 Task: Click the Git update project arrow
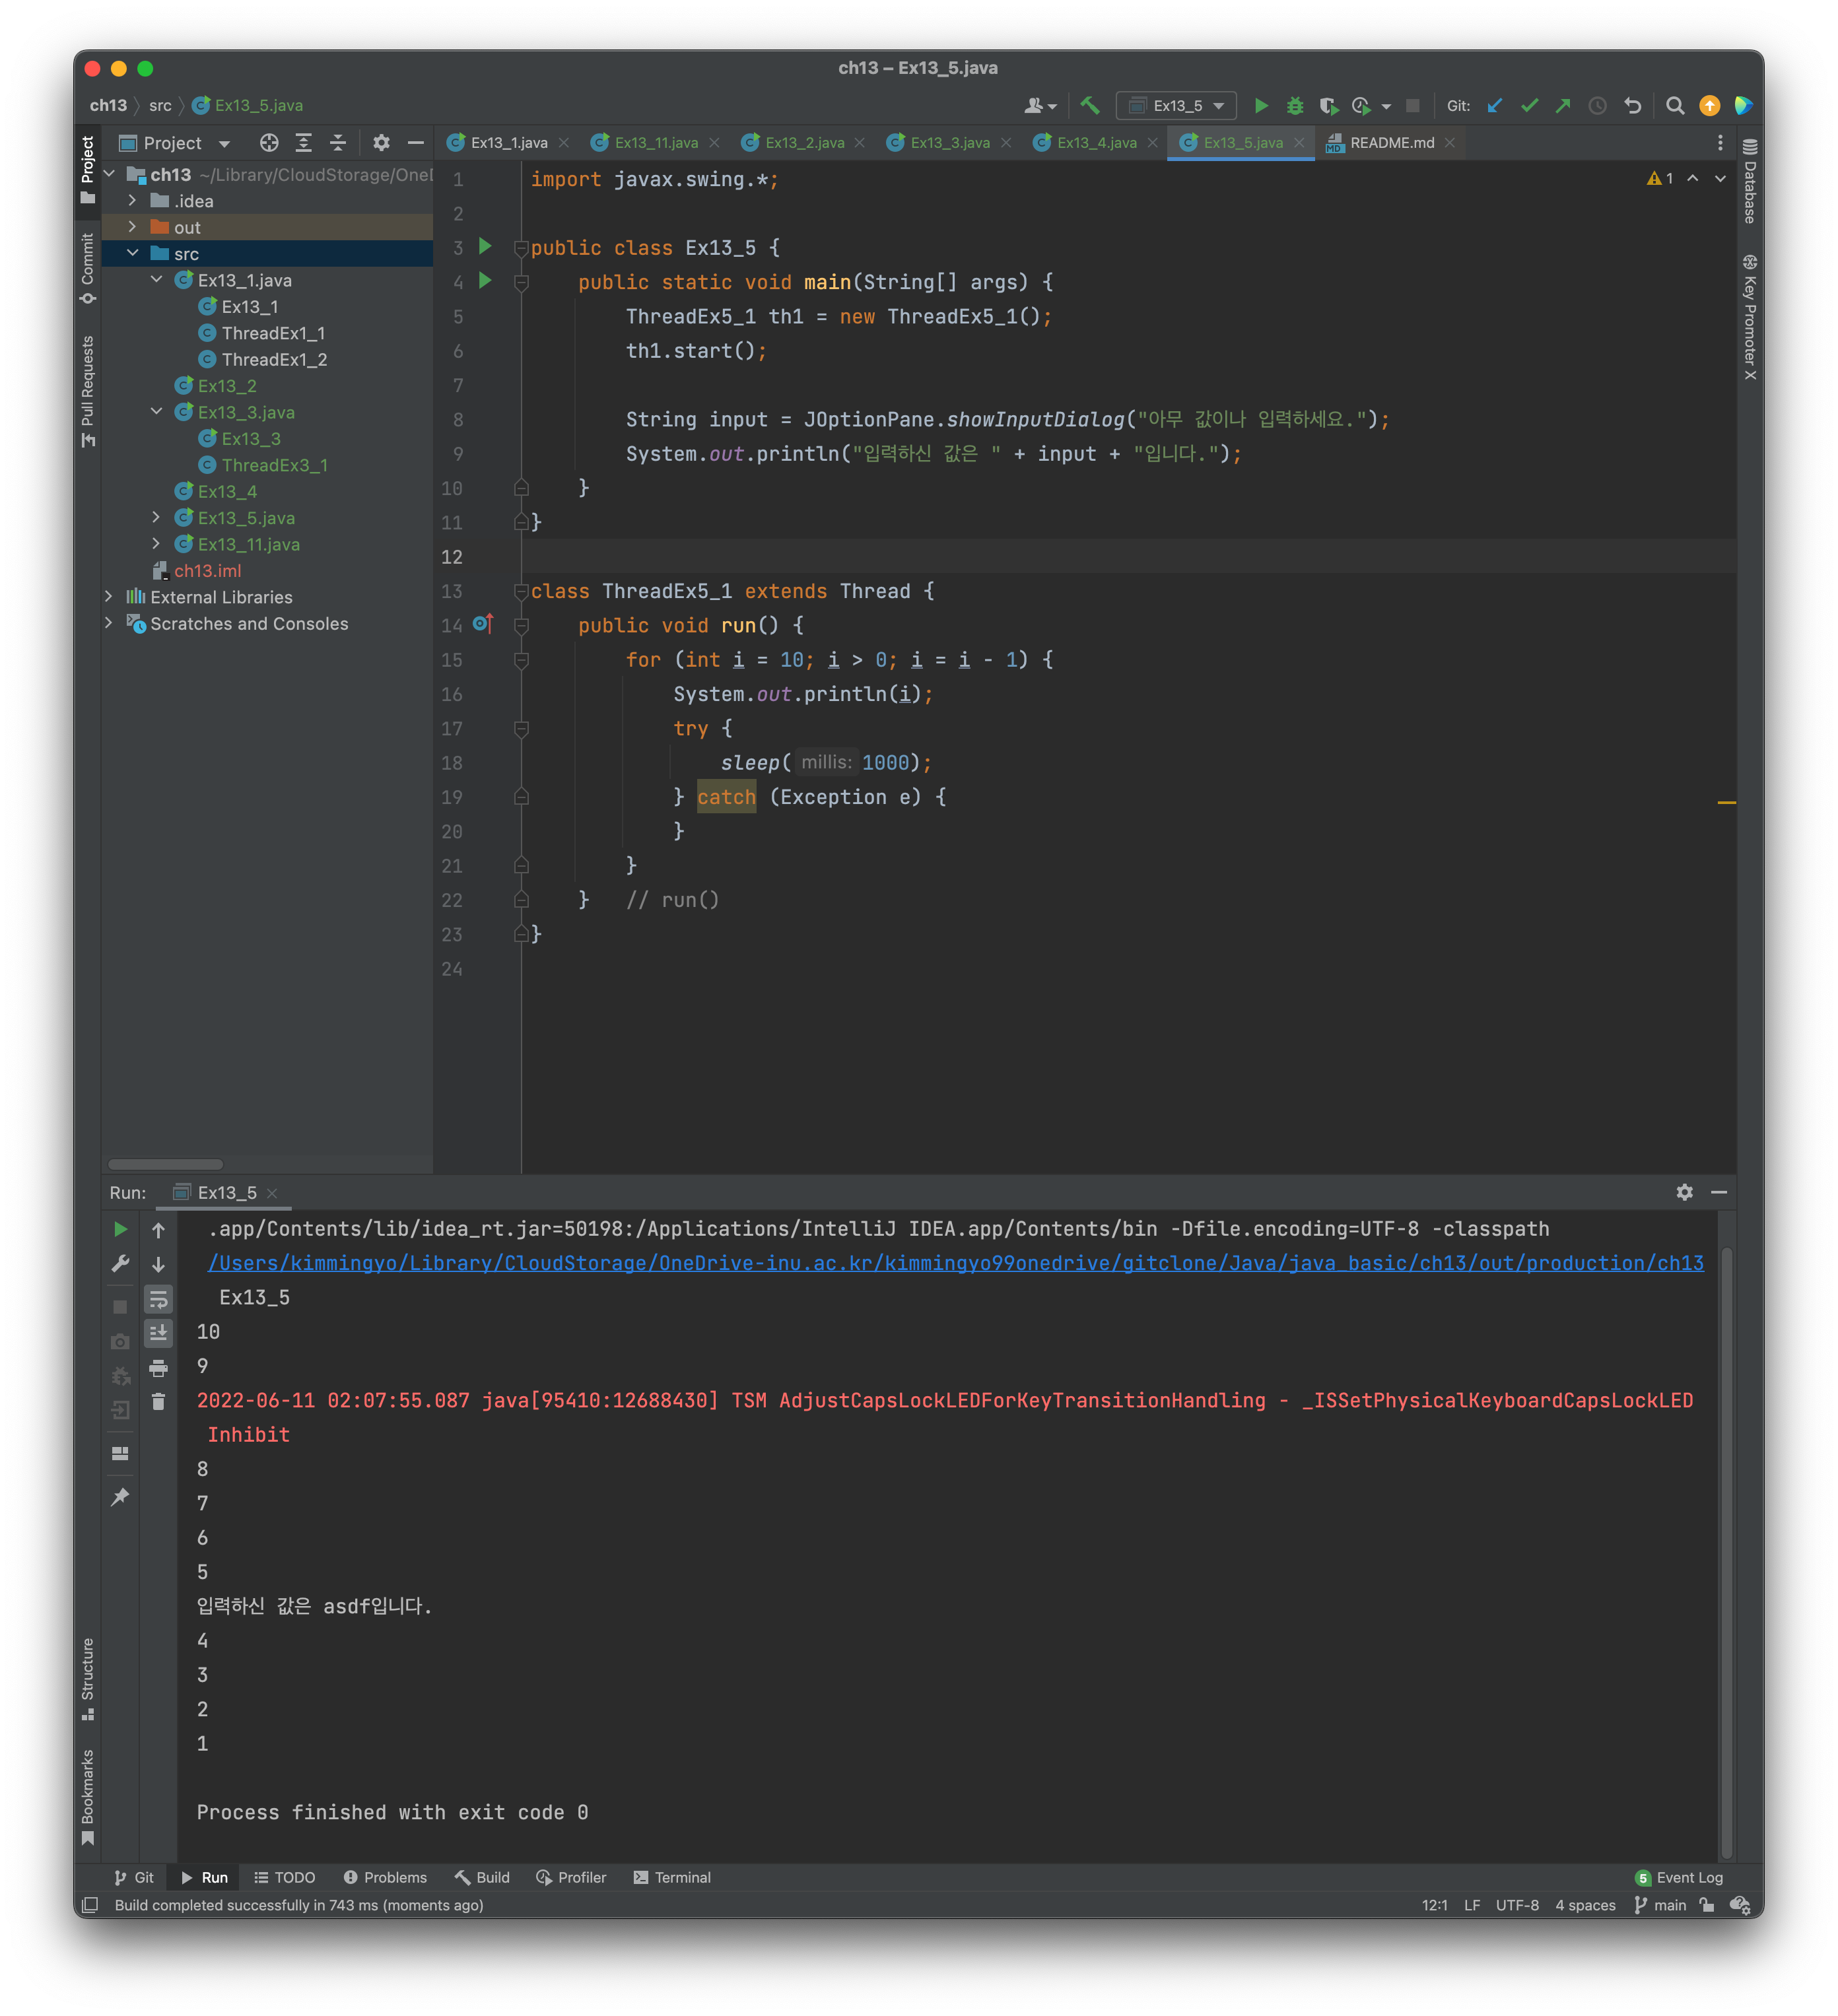point(1495,105)
